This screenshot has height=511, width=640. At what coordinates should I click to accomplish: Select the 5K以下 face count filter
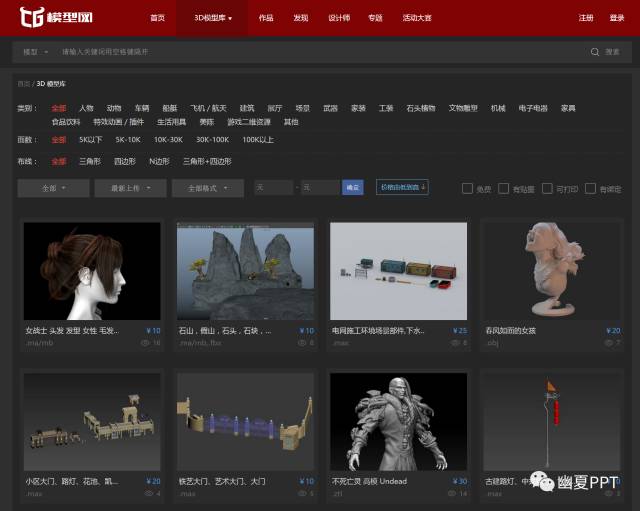point(90,140)
